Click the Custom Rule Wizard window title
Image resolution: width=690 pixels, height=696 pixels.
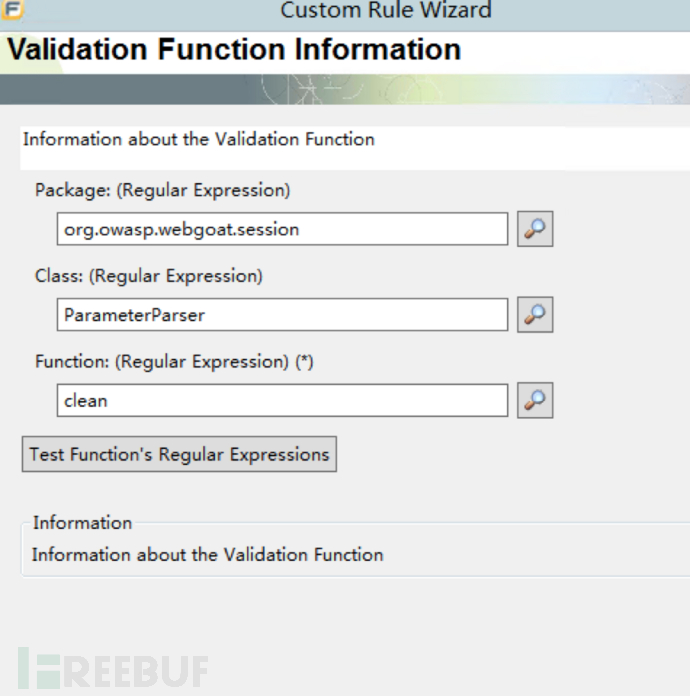click(x=385, y=11)
